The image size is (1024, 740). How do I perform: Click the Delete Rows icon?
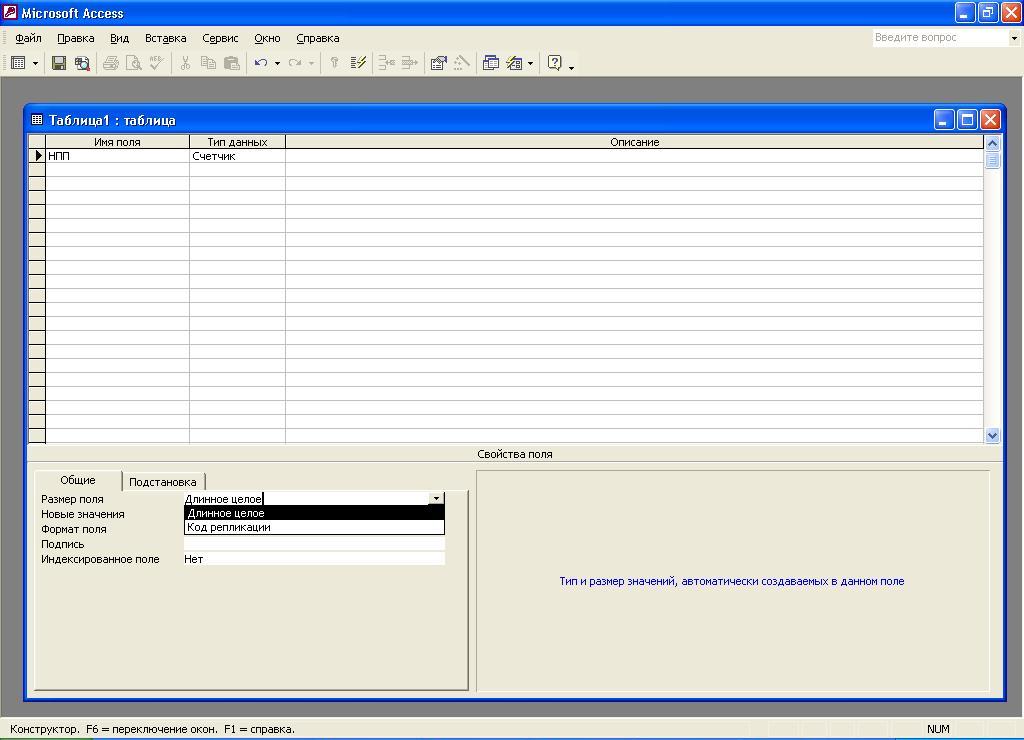click(409, 63)
